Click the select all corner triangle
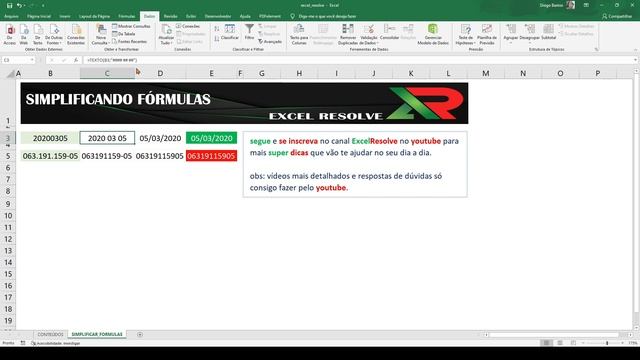The image size is (640, 360). (x=11, y=74)
